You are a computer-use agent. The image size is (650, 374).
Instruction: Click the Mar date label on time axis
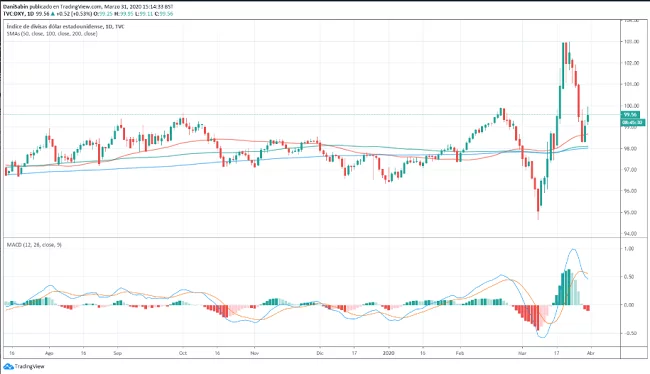coord(522,353)
